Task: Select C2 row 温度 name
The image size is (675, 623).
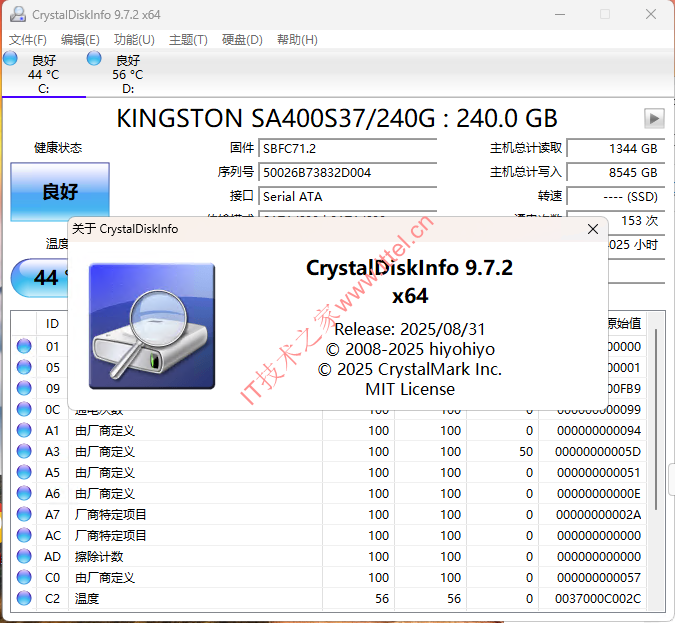Action: pos(87,598)
